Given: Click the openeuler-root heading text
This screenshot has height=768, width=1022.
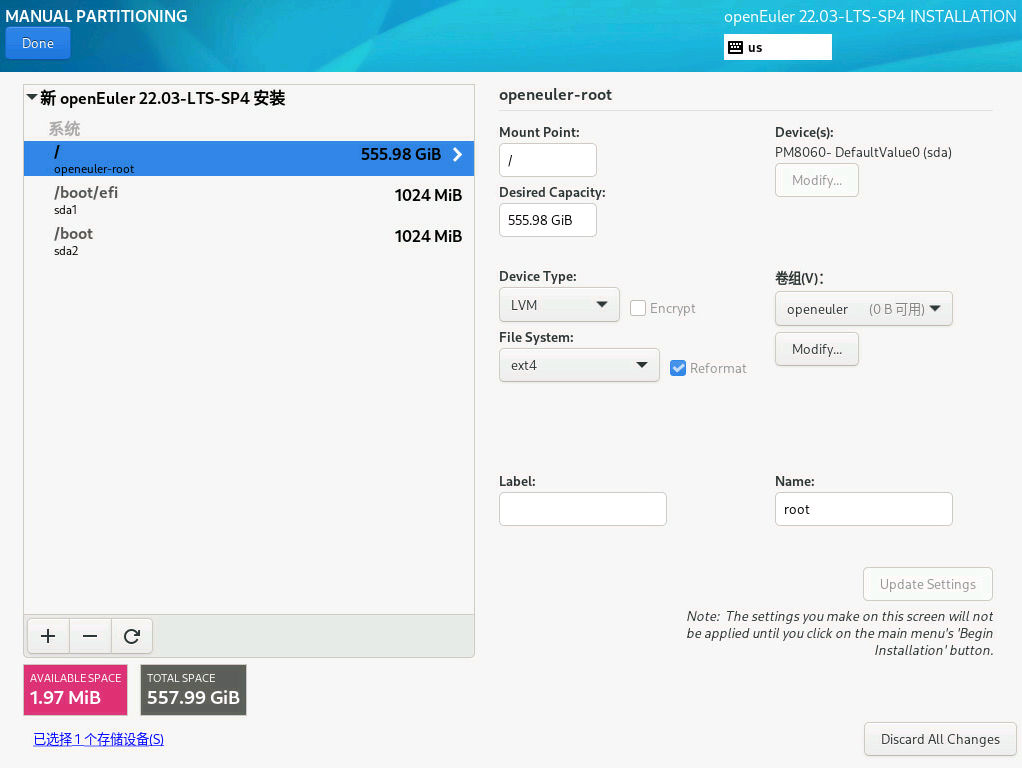Looking at the screenshot, I should pyautogui.click(x=555, y=95).
